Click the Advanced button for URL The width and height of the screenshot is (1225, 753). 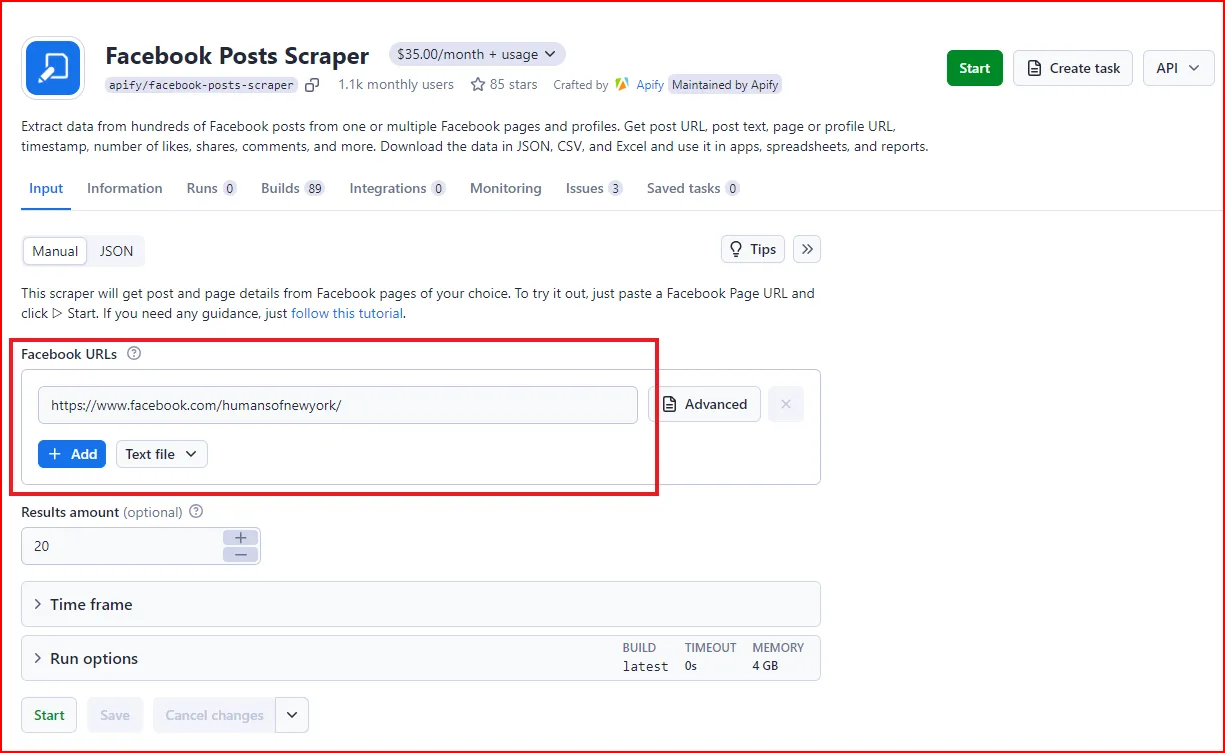point(705,404)
